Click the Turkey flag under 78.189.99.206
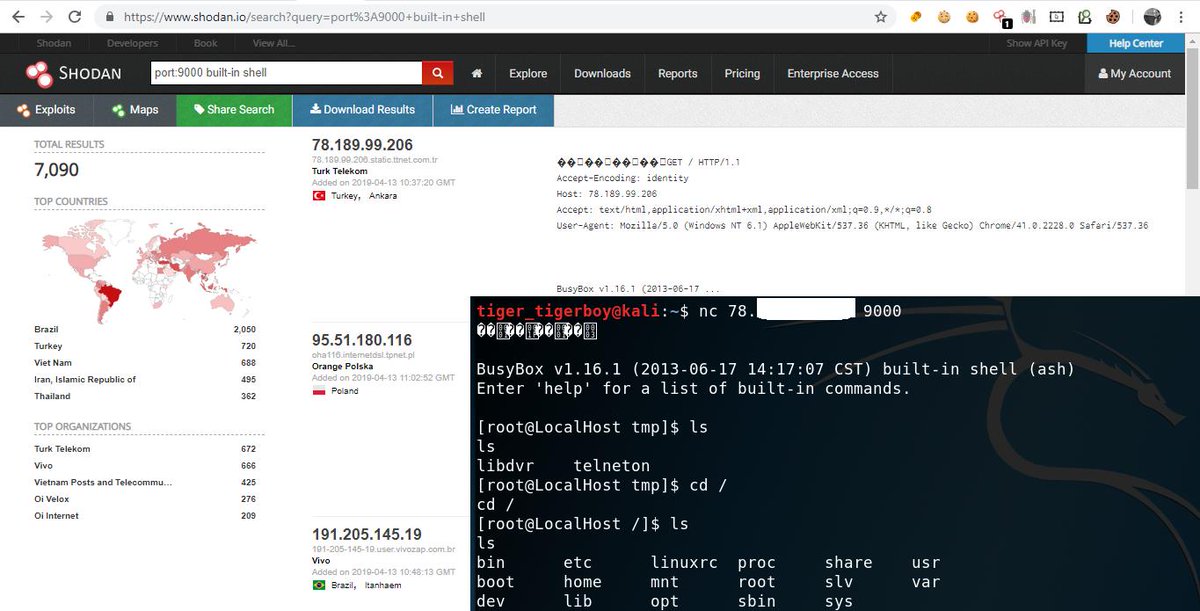Viewport: 1200px width, 611px height. pyautogui.click(x=320, y=196)
